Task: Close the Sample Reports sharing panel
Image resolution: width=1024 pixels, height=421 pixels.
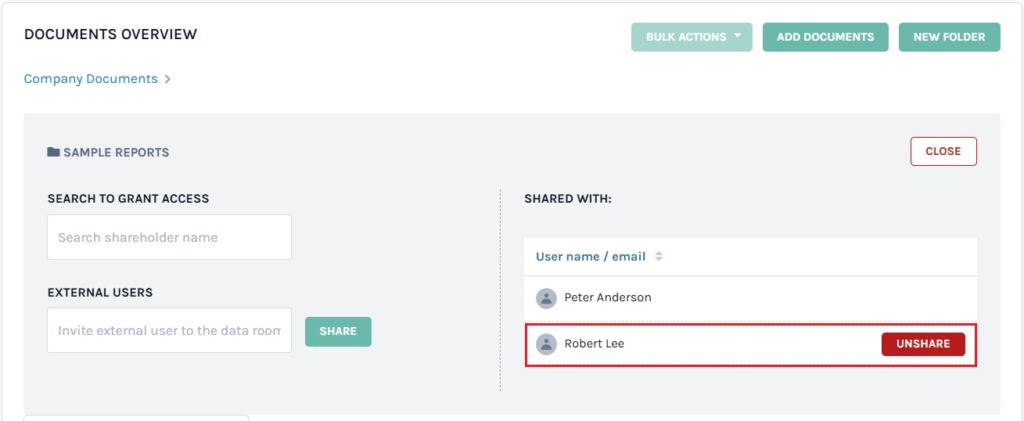Action: pos(942,152)
